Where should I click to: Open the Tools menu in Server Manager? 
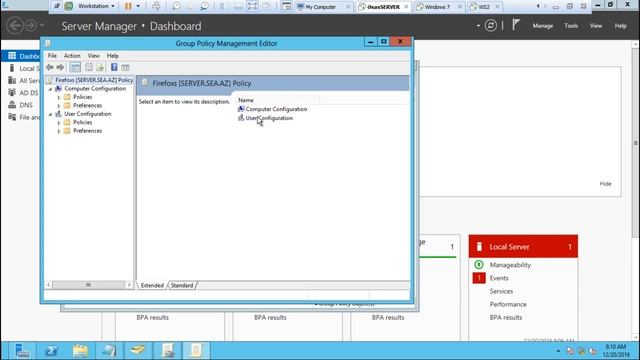tap(571, 26)
